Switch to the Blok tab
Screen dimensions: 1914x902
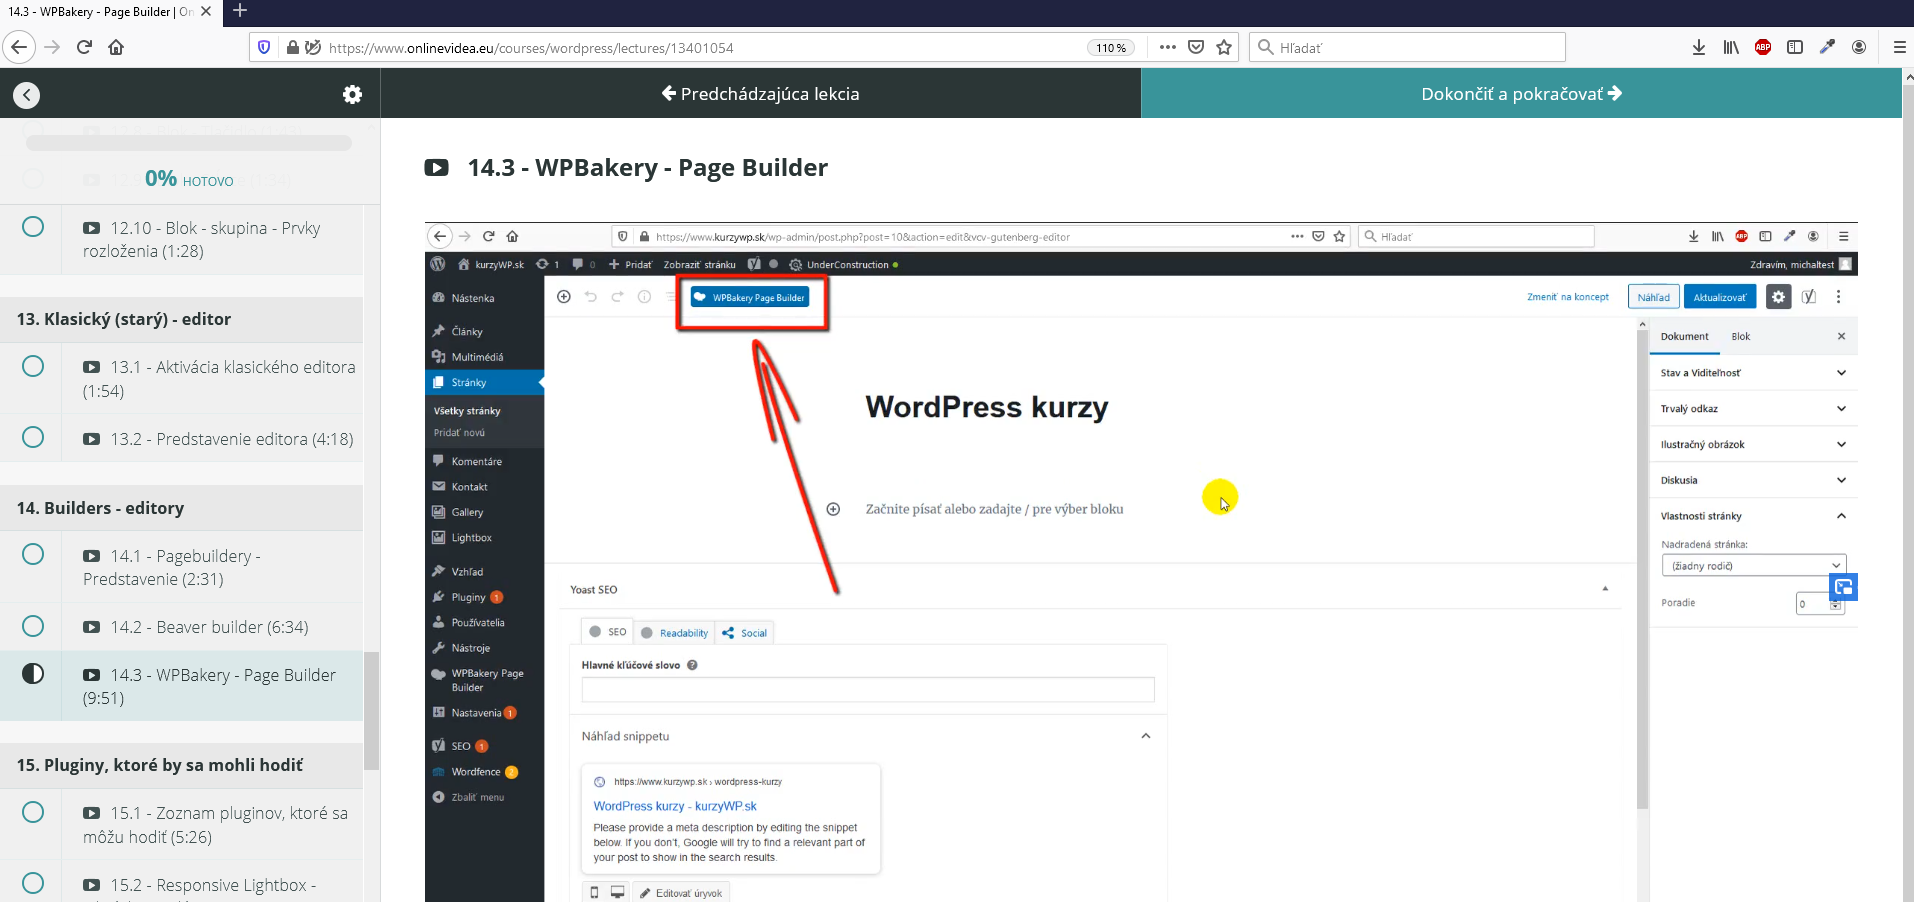(x=1741, y=337)
